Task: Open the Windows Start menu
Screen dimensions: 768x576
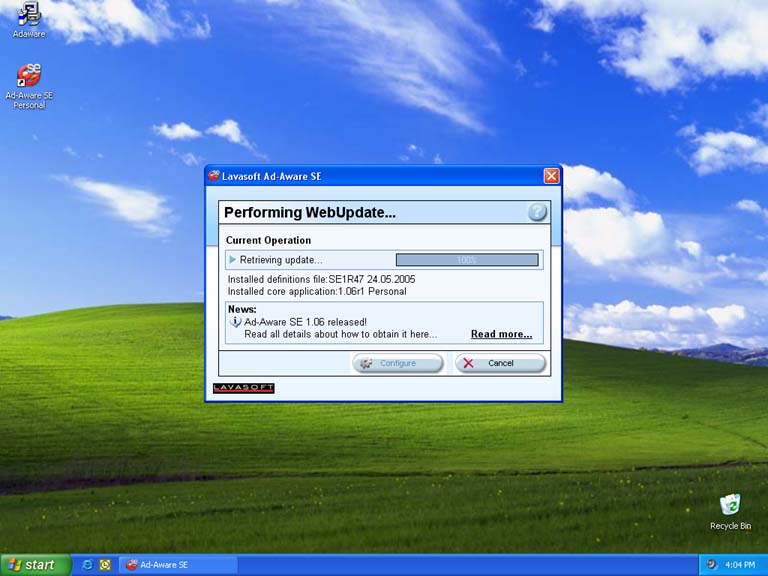Action: (x=35, y=565)
